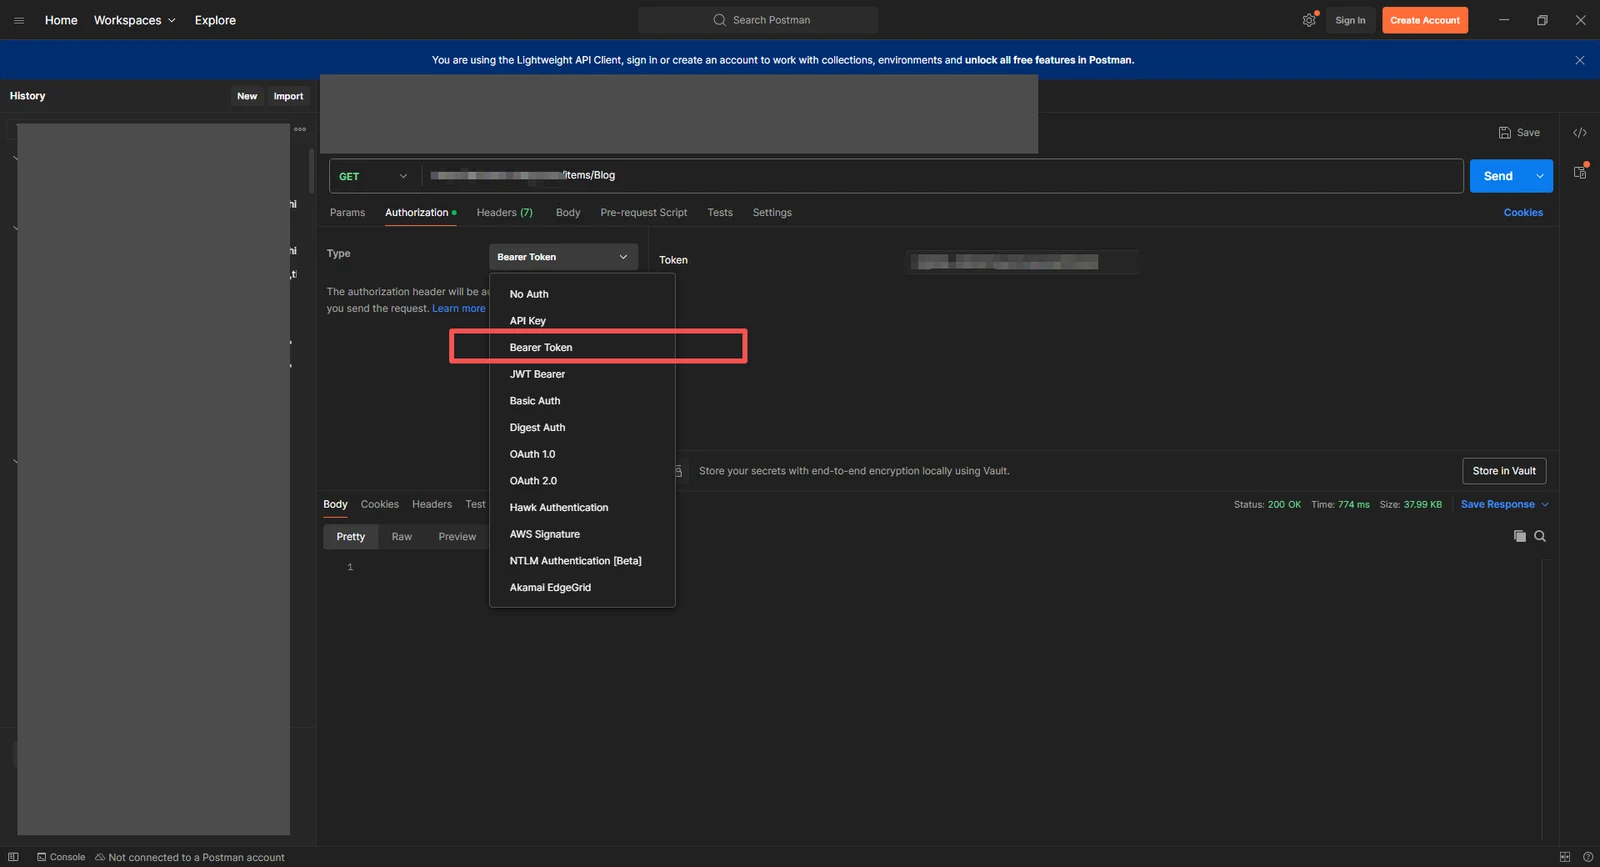Click the 37.99 KB response size

point(1423,505)
